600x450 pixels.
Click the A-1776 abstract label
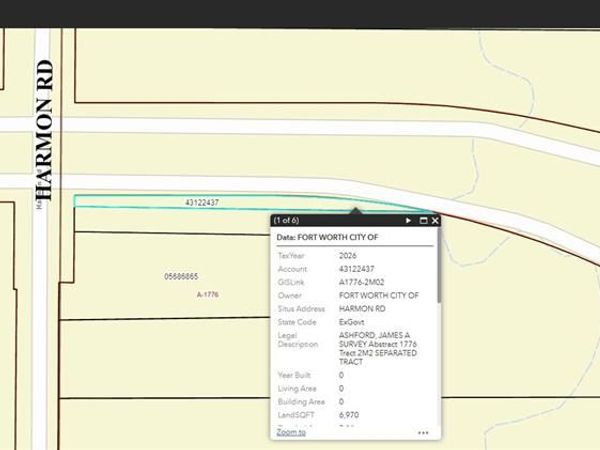point(207,295)
